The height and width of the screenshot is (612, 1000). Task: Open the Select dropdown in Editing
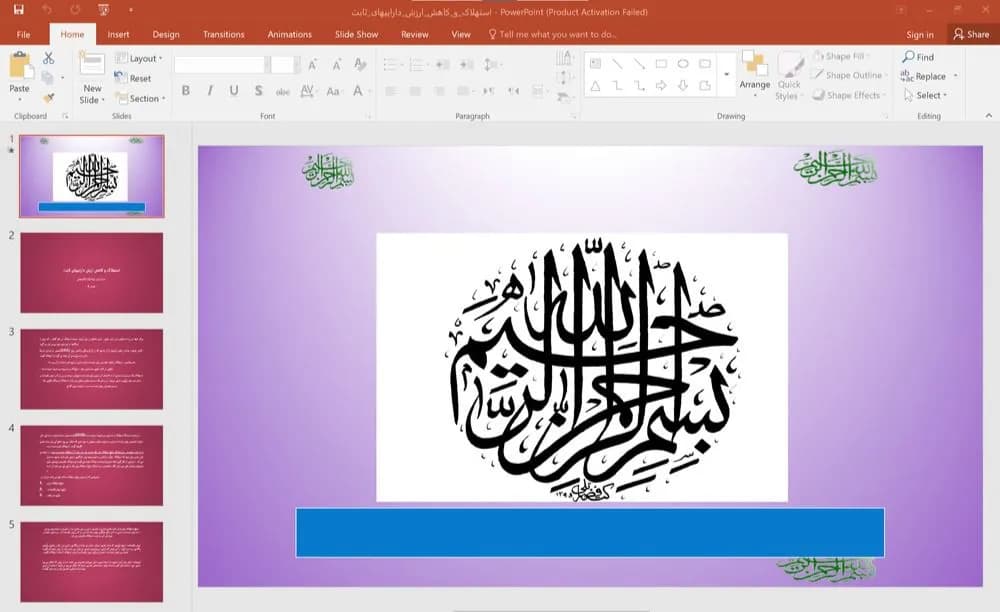(925, 95)
